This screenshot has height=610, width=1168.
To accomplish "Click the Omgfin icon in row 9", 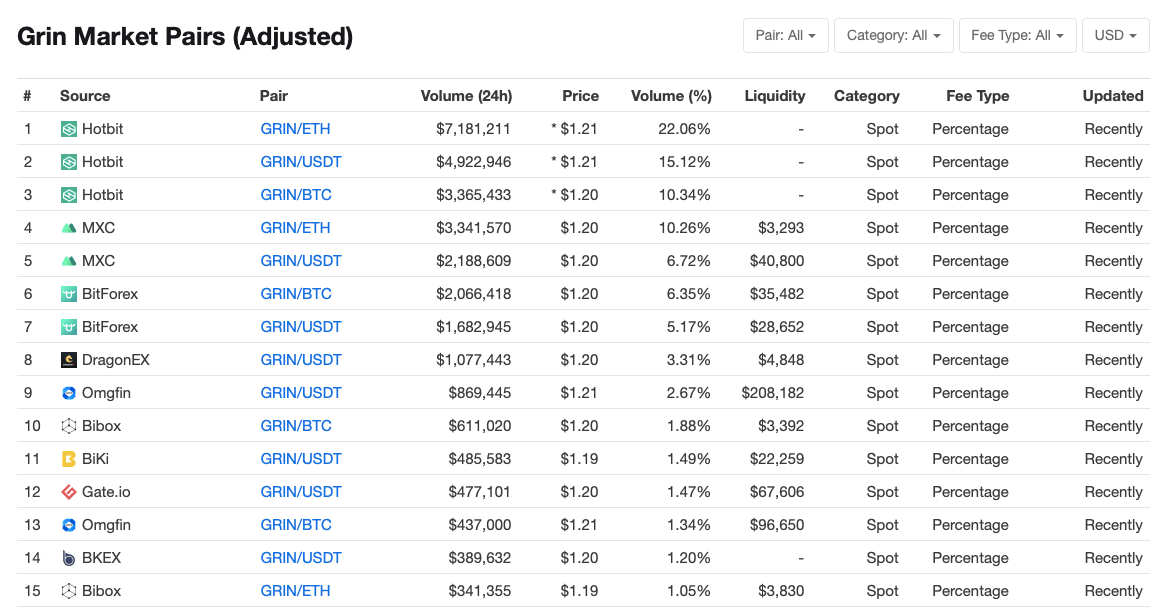I will (69, 393).
